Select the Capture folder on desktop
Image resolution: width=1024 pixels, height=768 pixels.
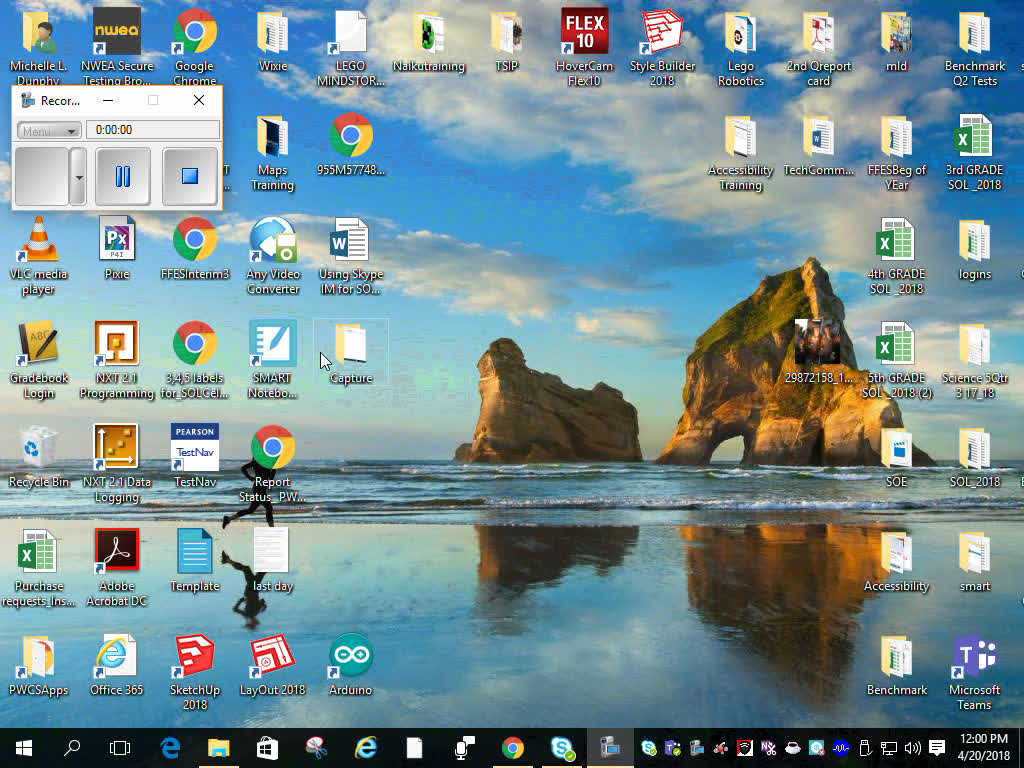pyautogui.click(x=351, y=347)
